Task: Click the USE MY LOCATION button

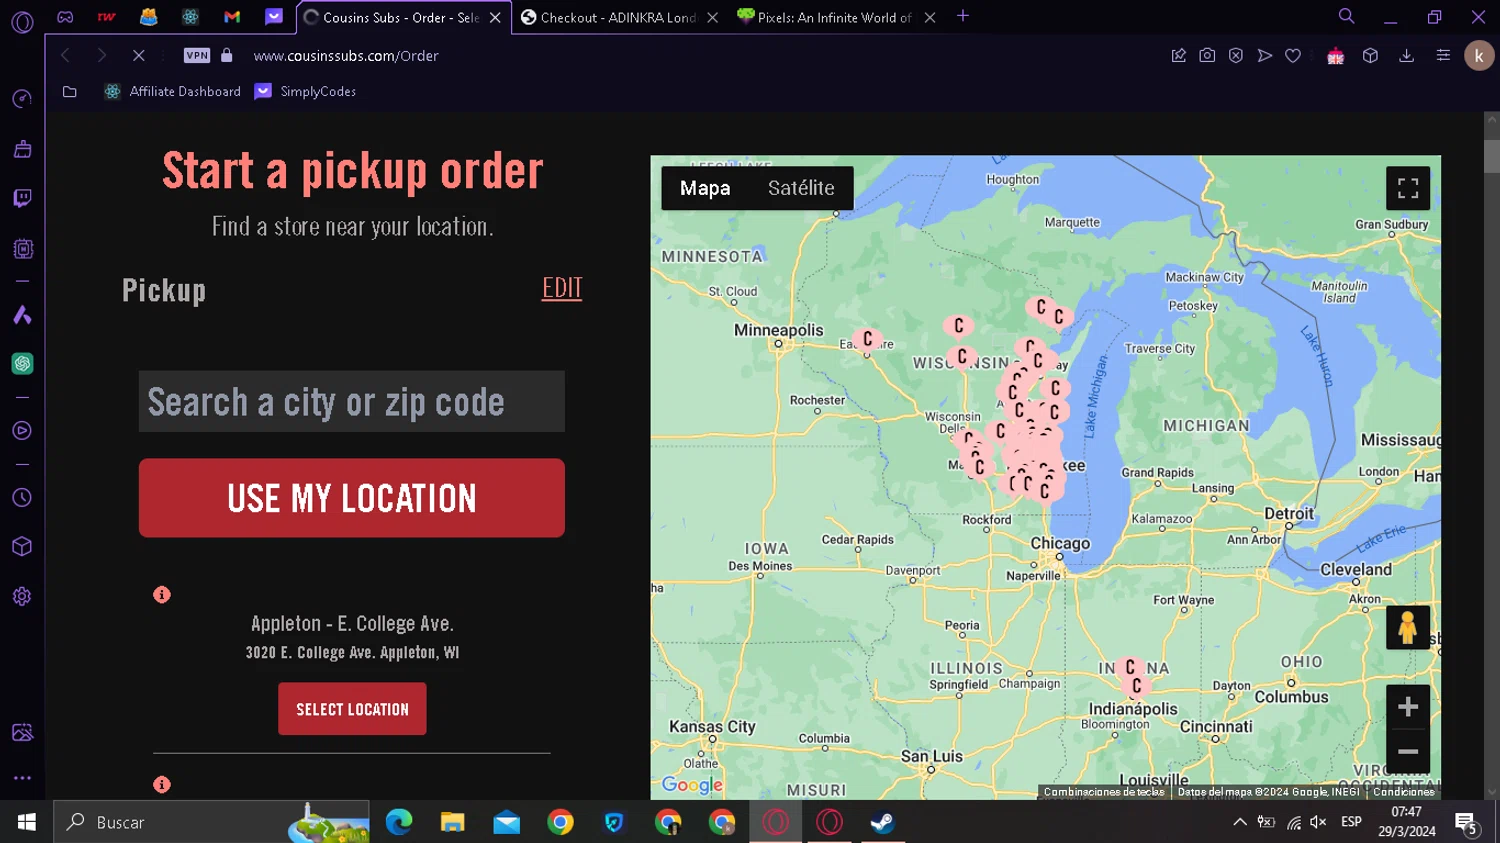Action: [x=352, y=498]
